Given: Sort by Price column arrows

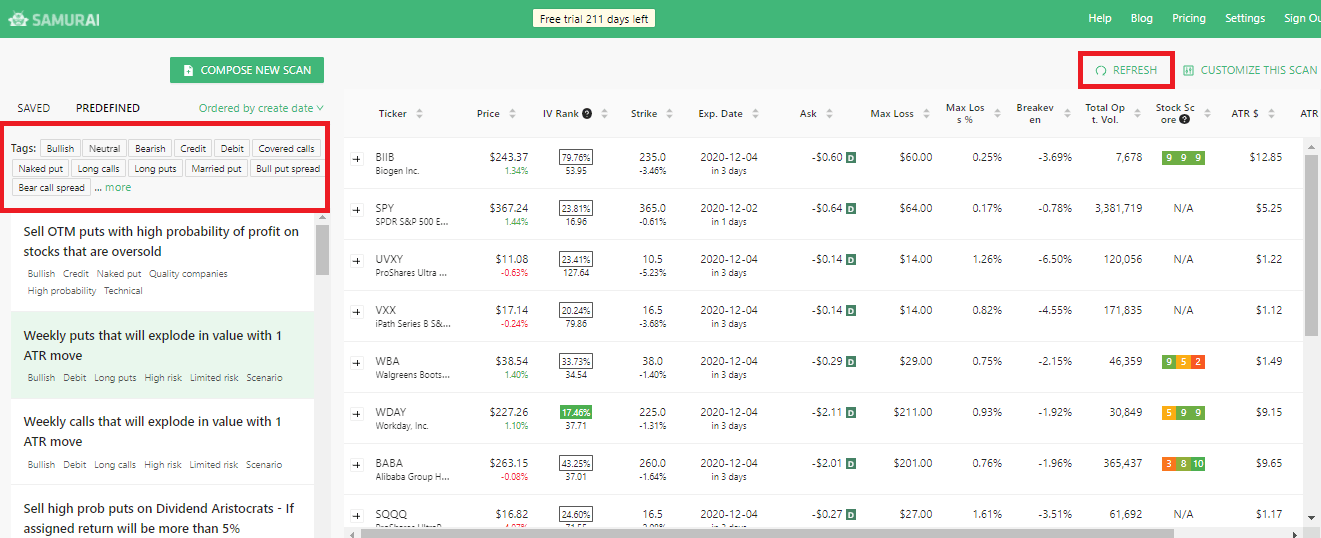Looking at the screenshot, I should [x=512, y=114].
